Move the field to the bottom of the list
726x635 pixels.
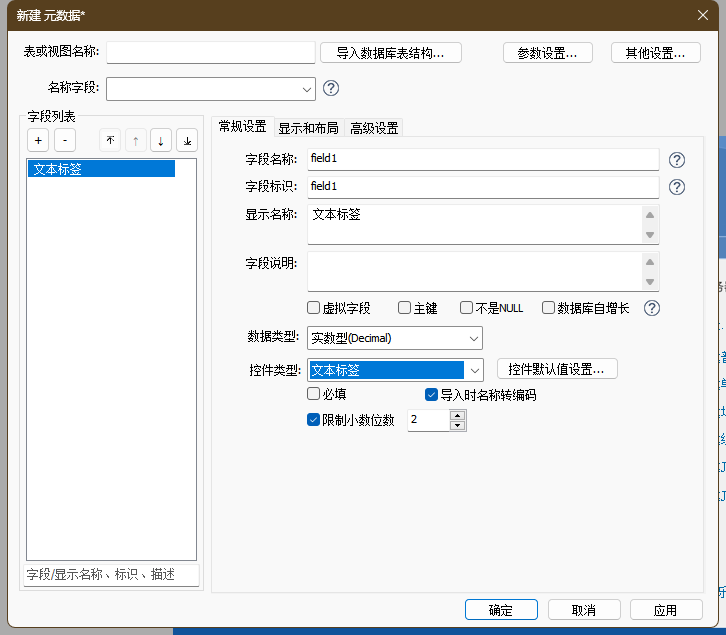(x=187, y=141)
